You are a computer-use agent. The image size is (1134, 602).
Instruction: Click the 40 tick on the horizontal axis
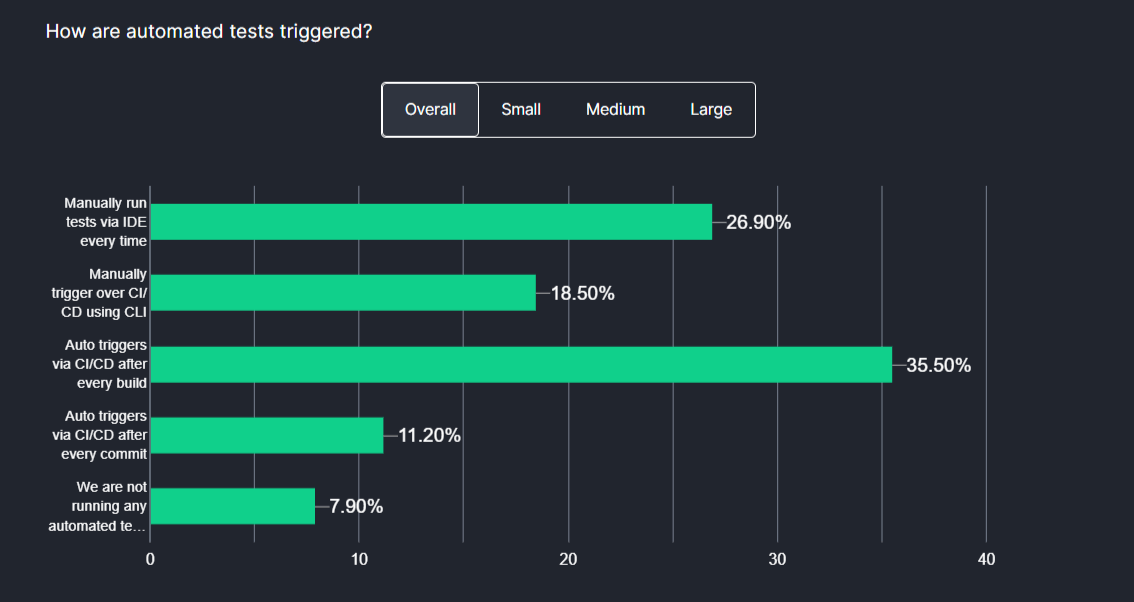pyautogui.click(x=986, y=561)
